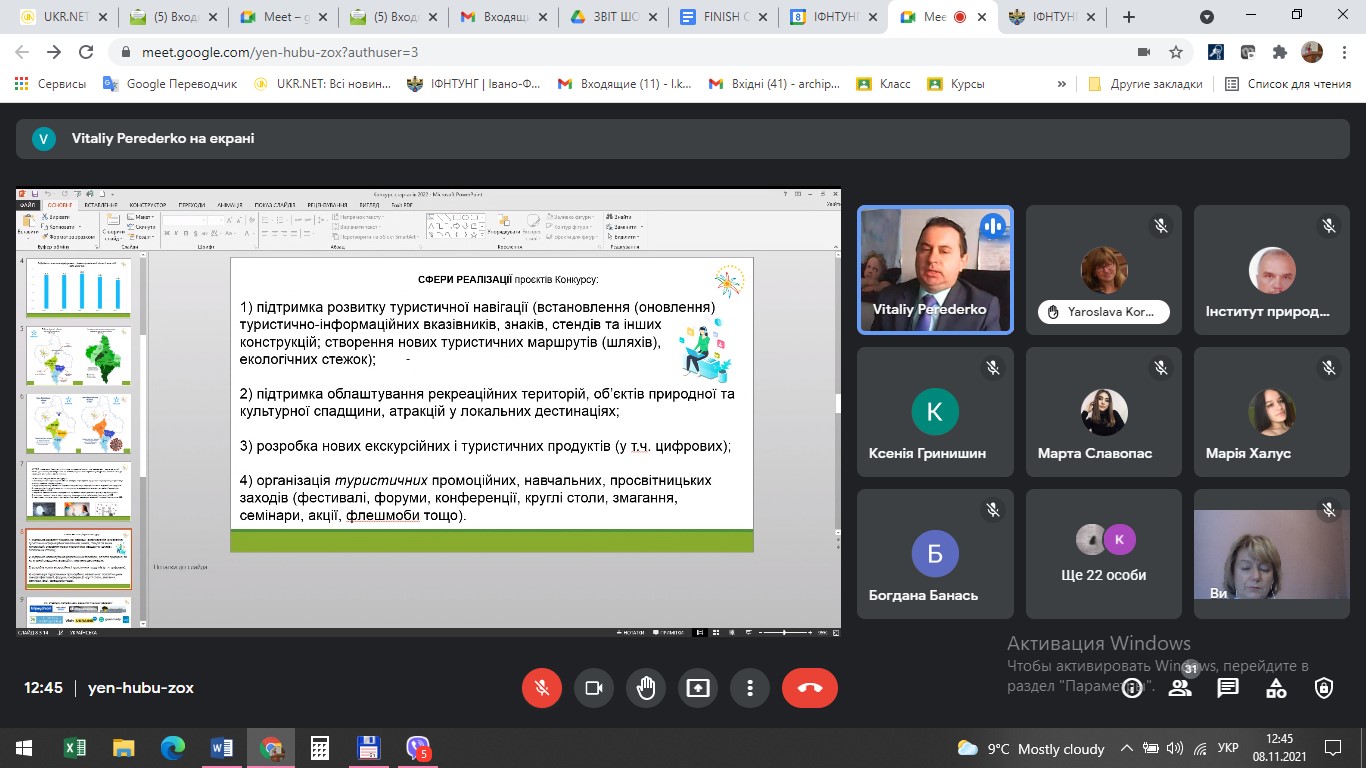Switch to the FINISH Google Docs tab
This screenshot has width=1366, height=768.
tap(725, 17)
